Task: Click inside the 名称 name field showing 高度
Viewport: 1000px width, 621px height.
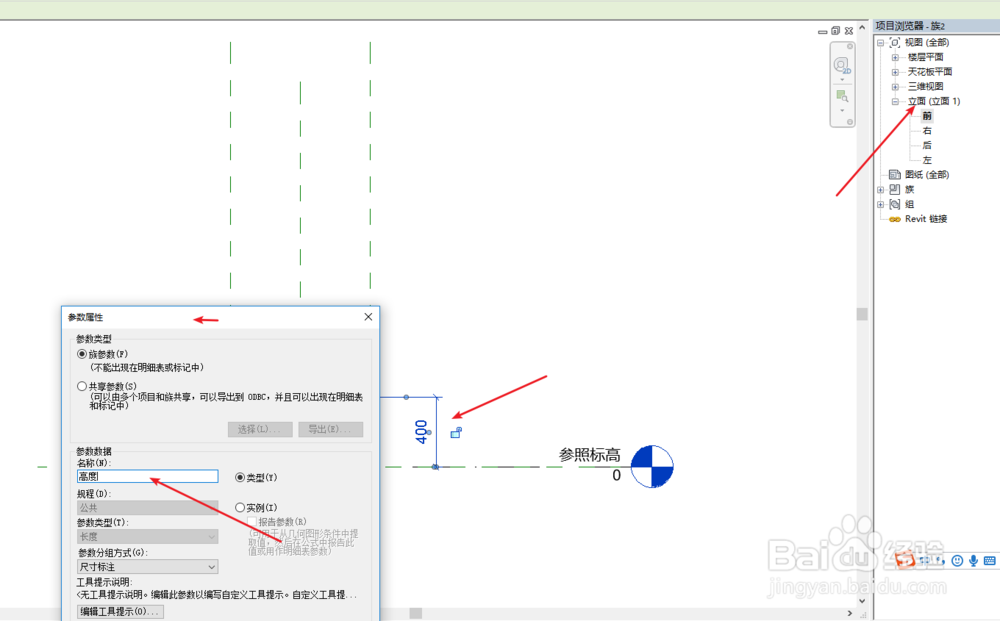Action: click(146, 476)
